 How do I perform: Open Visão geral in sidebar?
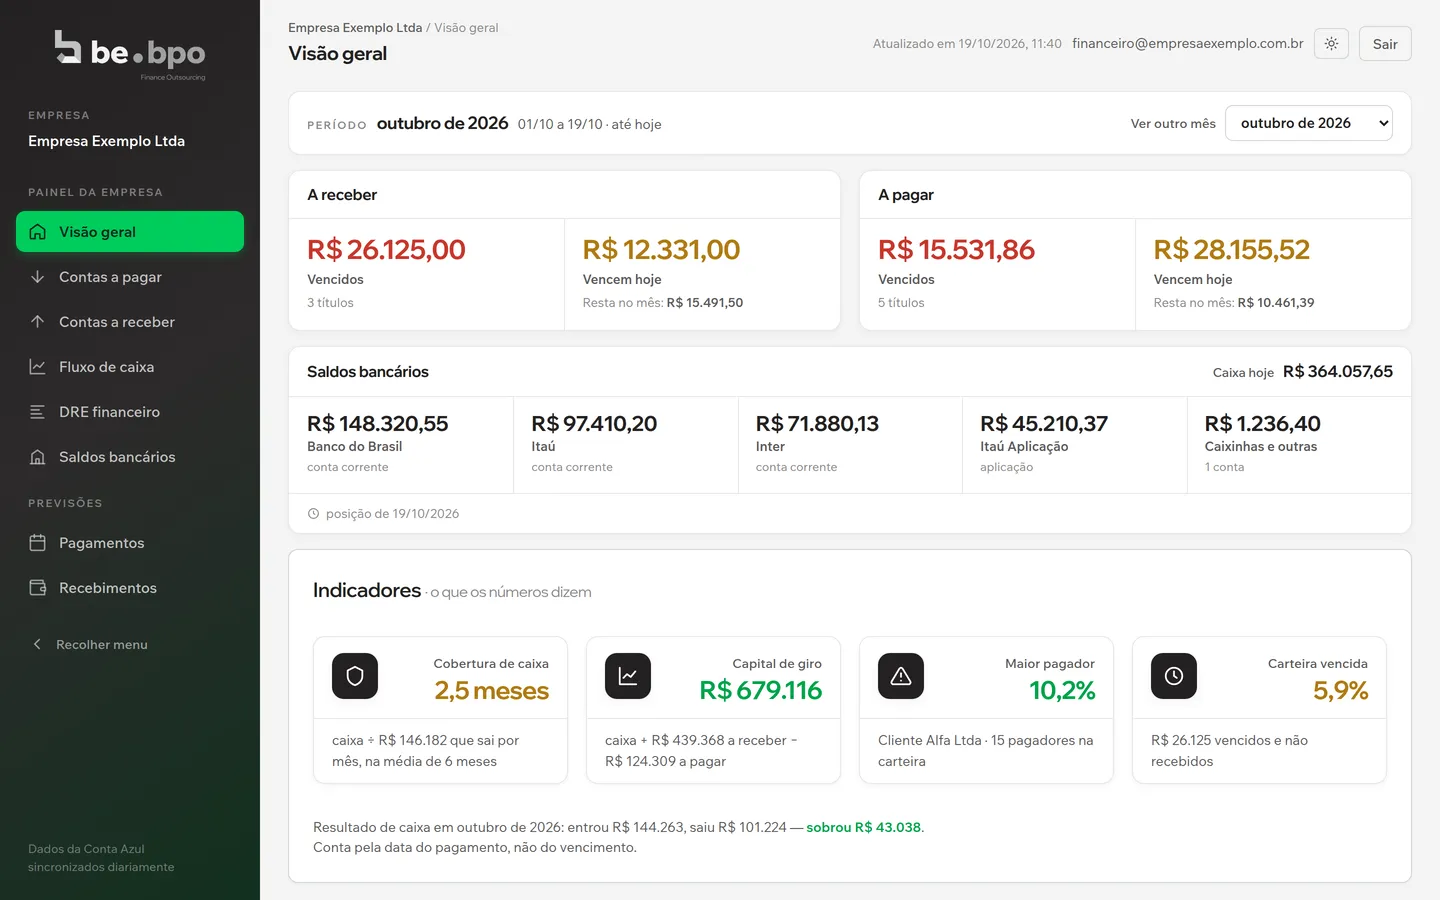pyautogui.click(x=130, y=232)
